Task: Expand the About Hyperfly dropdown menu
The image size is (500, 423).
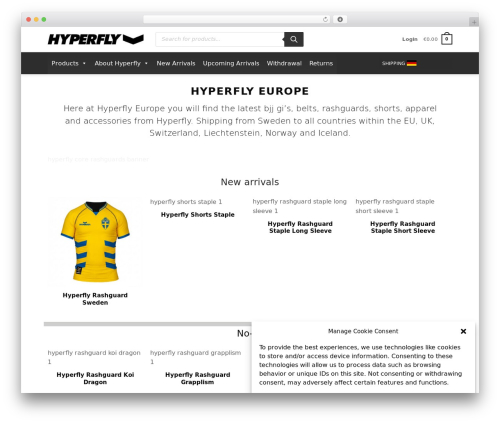Action: tap(121, 63)
